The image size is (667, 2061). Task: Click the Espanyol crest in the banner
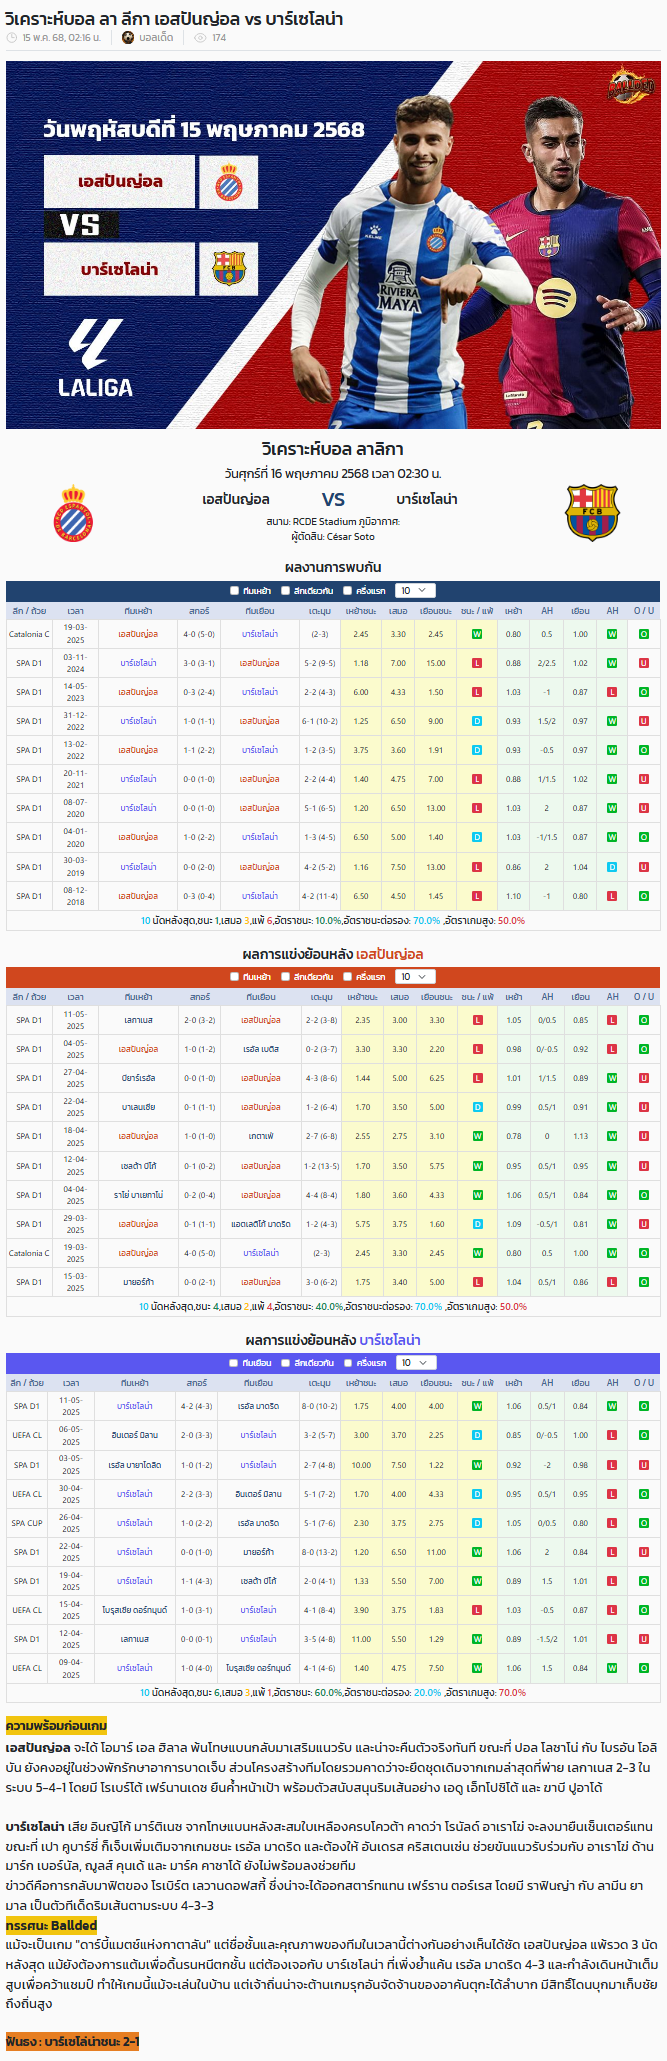229,182
